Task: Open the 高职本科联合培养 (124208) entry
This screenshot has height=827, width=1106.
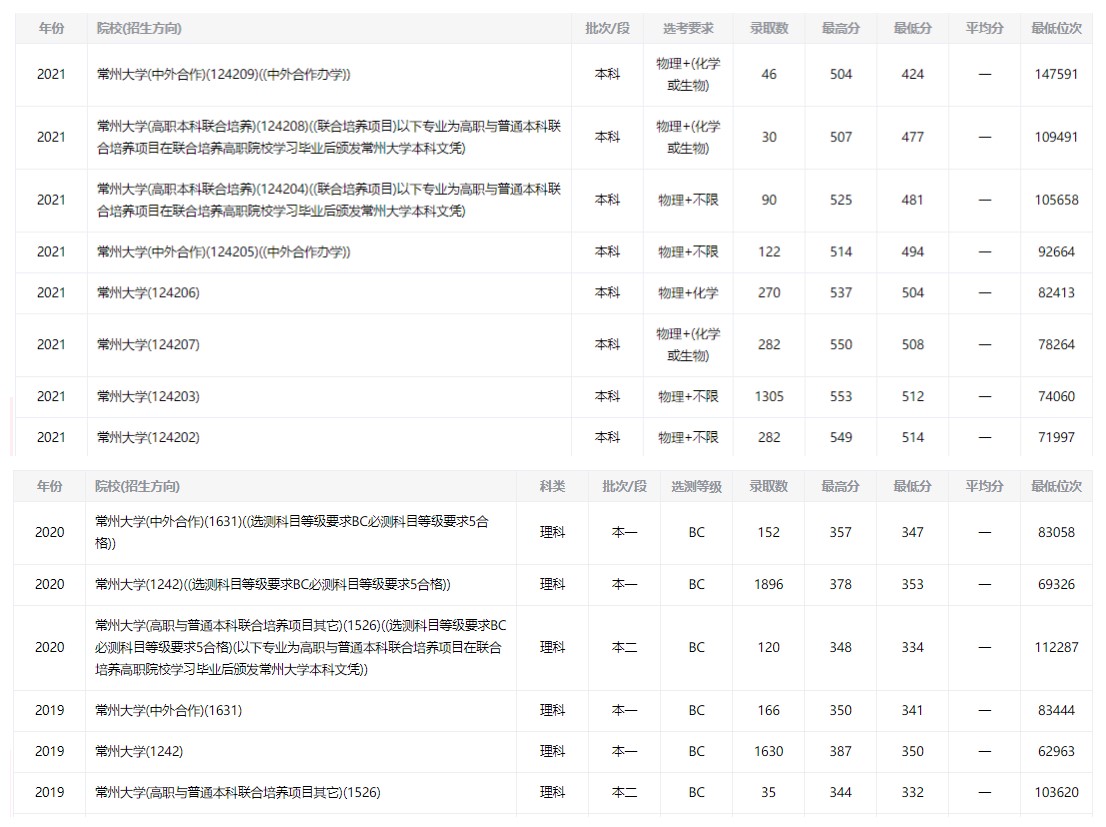Action: (x=328, y=137)
